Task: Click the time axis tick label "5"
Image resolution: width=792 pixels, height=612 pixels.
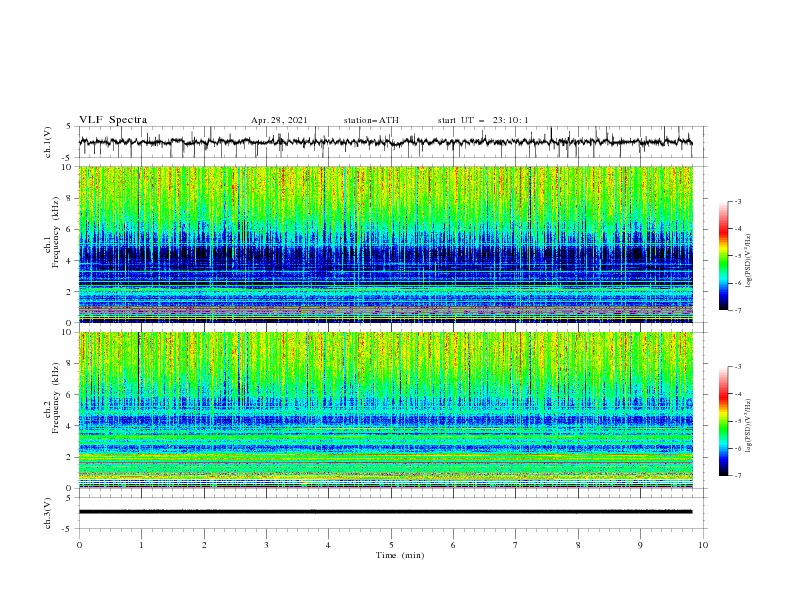Action: 391,545
